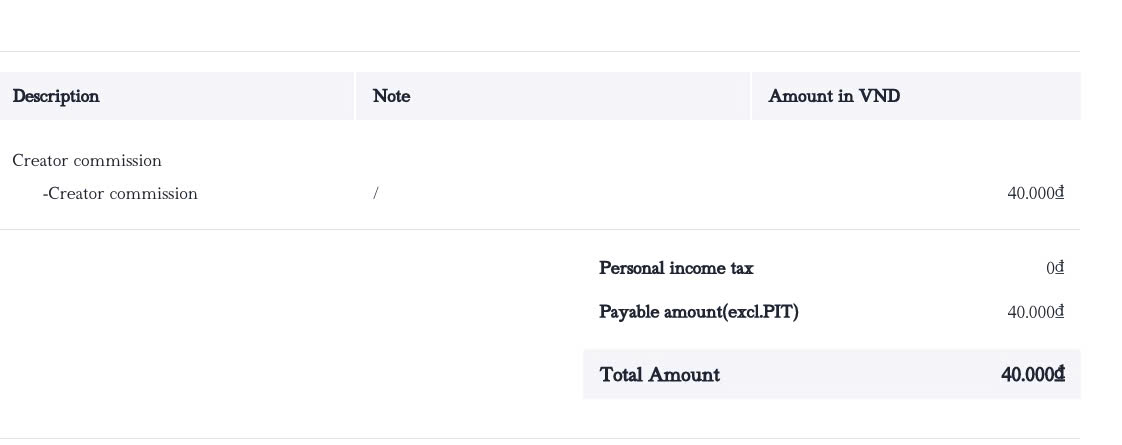Click the Personal income tax label

(x=676, y=268)
